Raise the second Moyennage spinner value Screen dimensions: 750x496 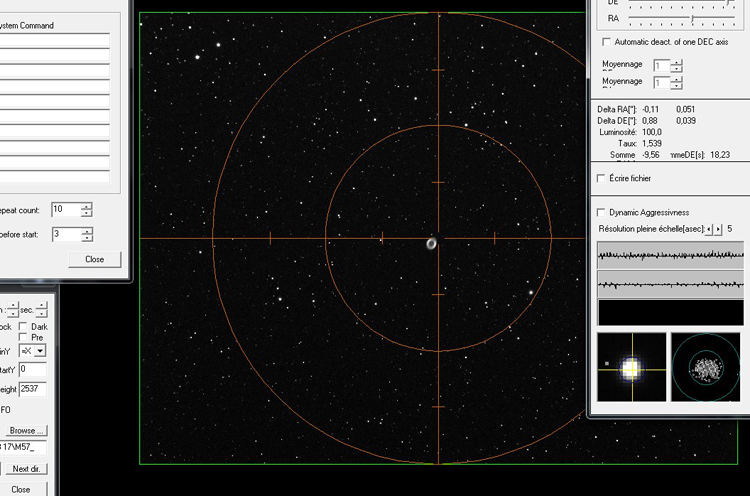[676, 80]
